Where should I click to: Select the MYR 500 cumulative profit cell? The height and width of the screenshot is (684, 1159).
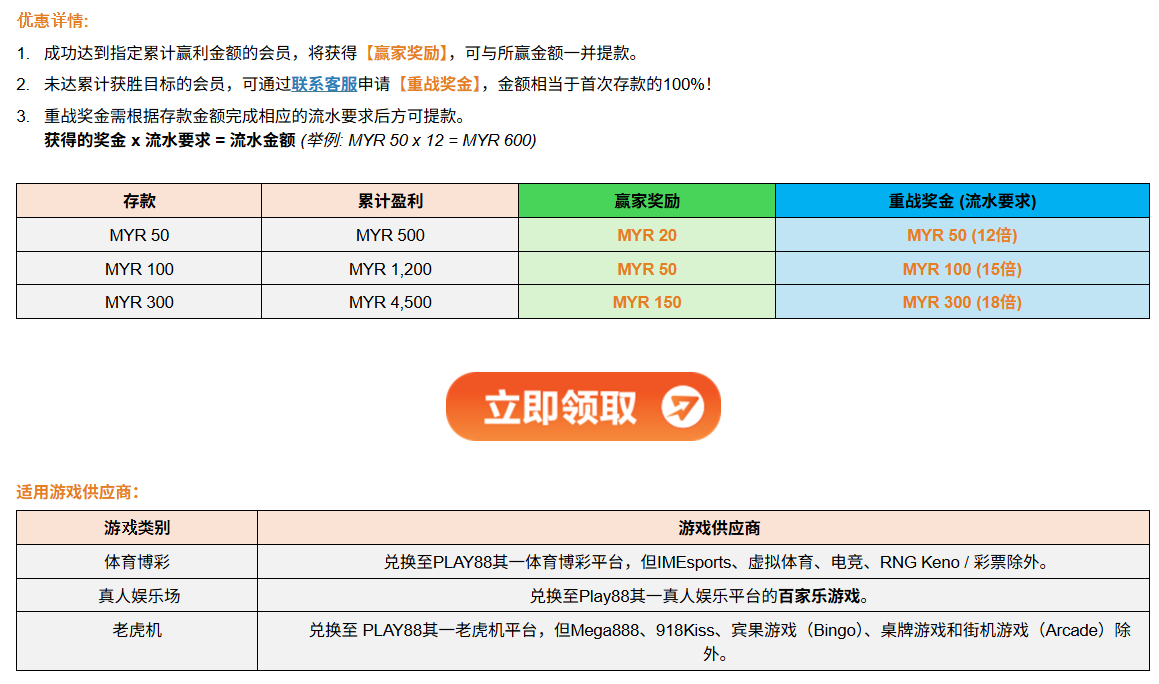[390, 235]
